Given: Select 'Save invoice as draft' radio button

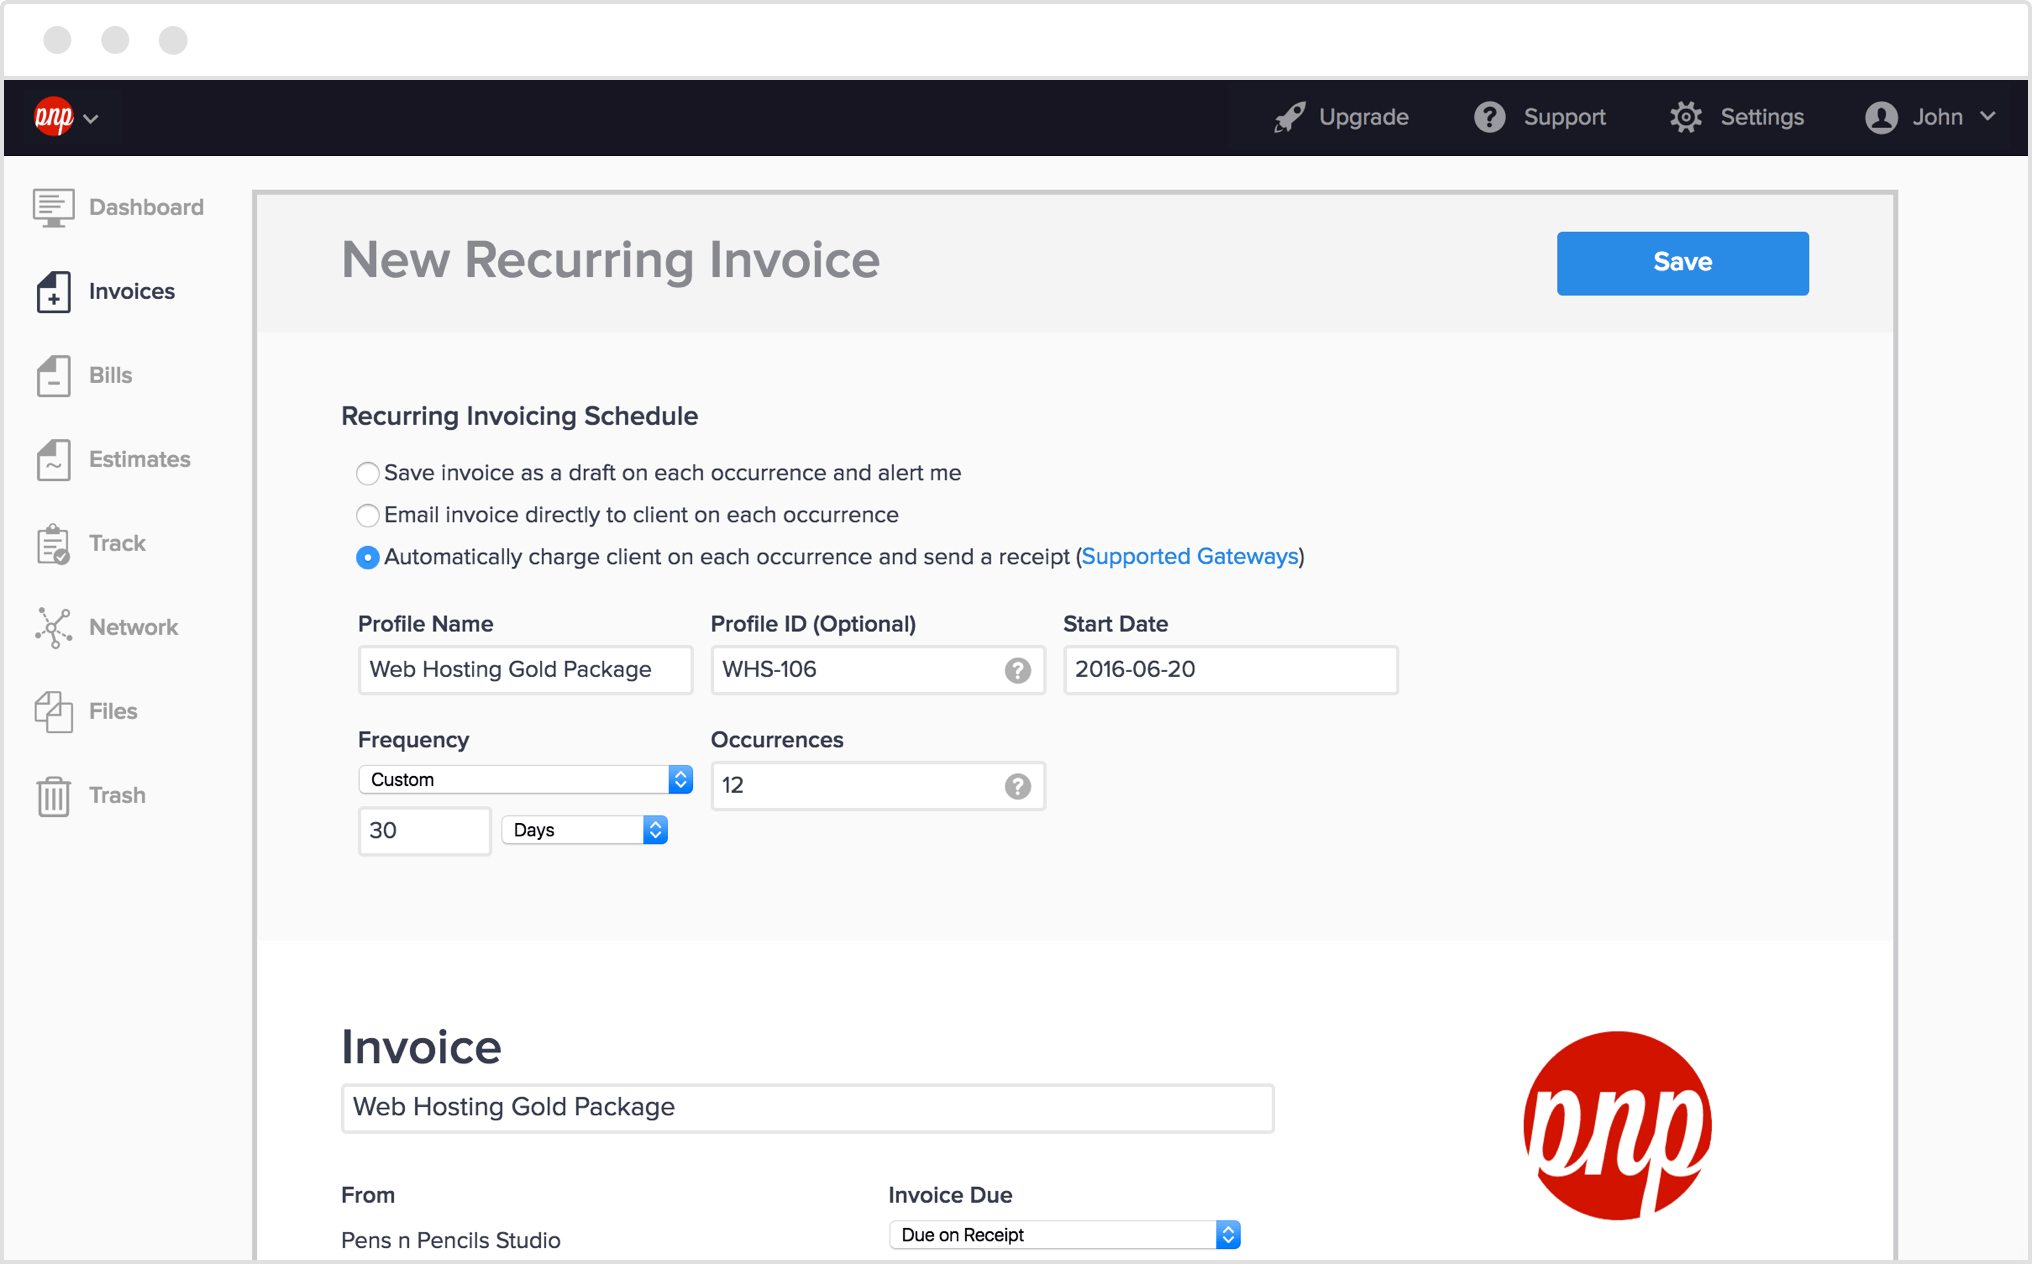Looking at the screenshot, I should tap(368, 472).
